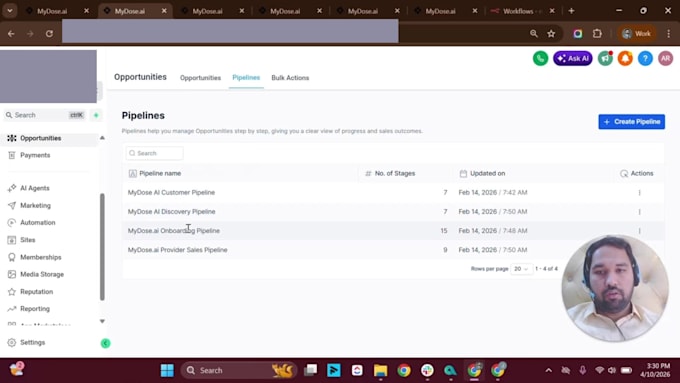Click sidebar scroll up arrow
Screen dimensions: 680x383
point(102,138)
